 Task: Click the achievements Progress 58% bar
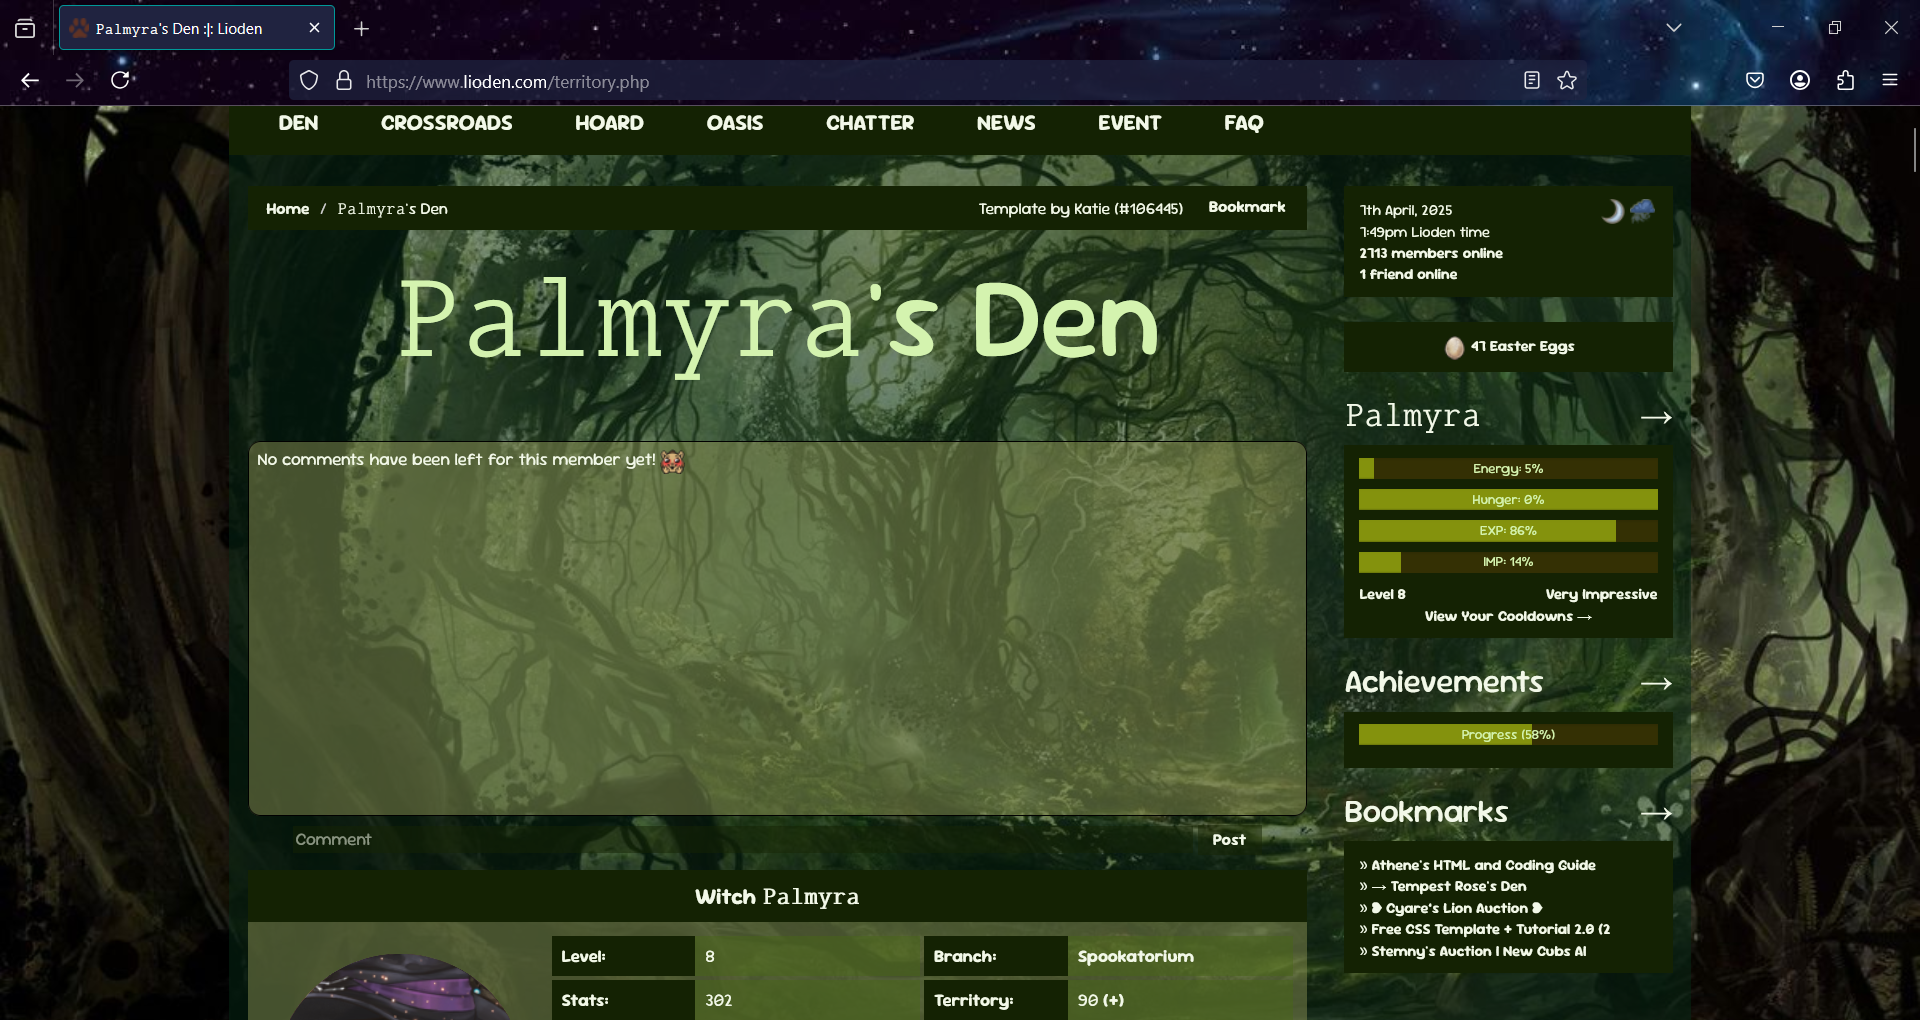tap(1508, 734)
